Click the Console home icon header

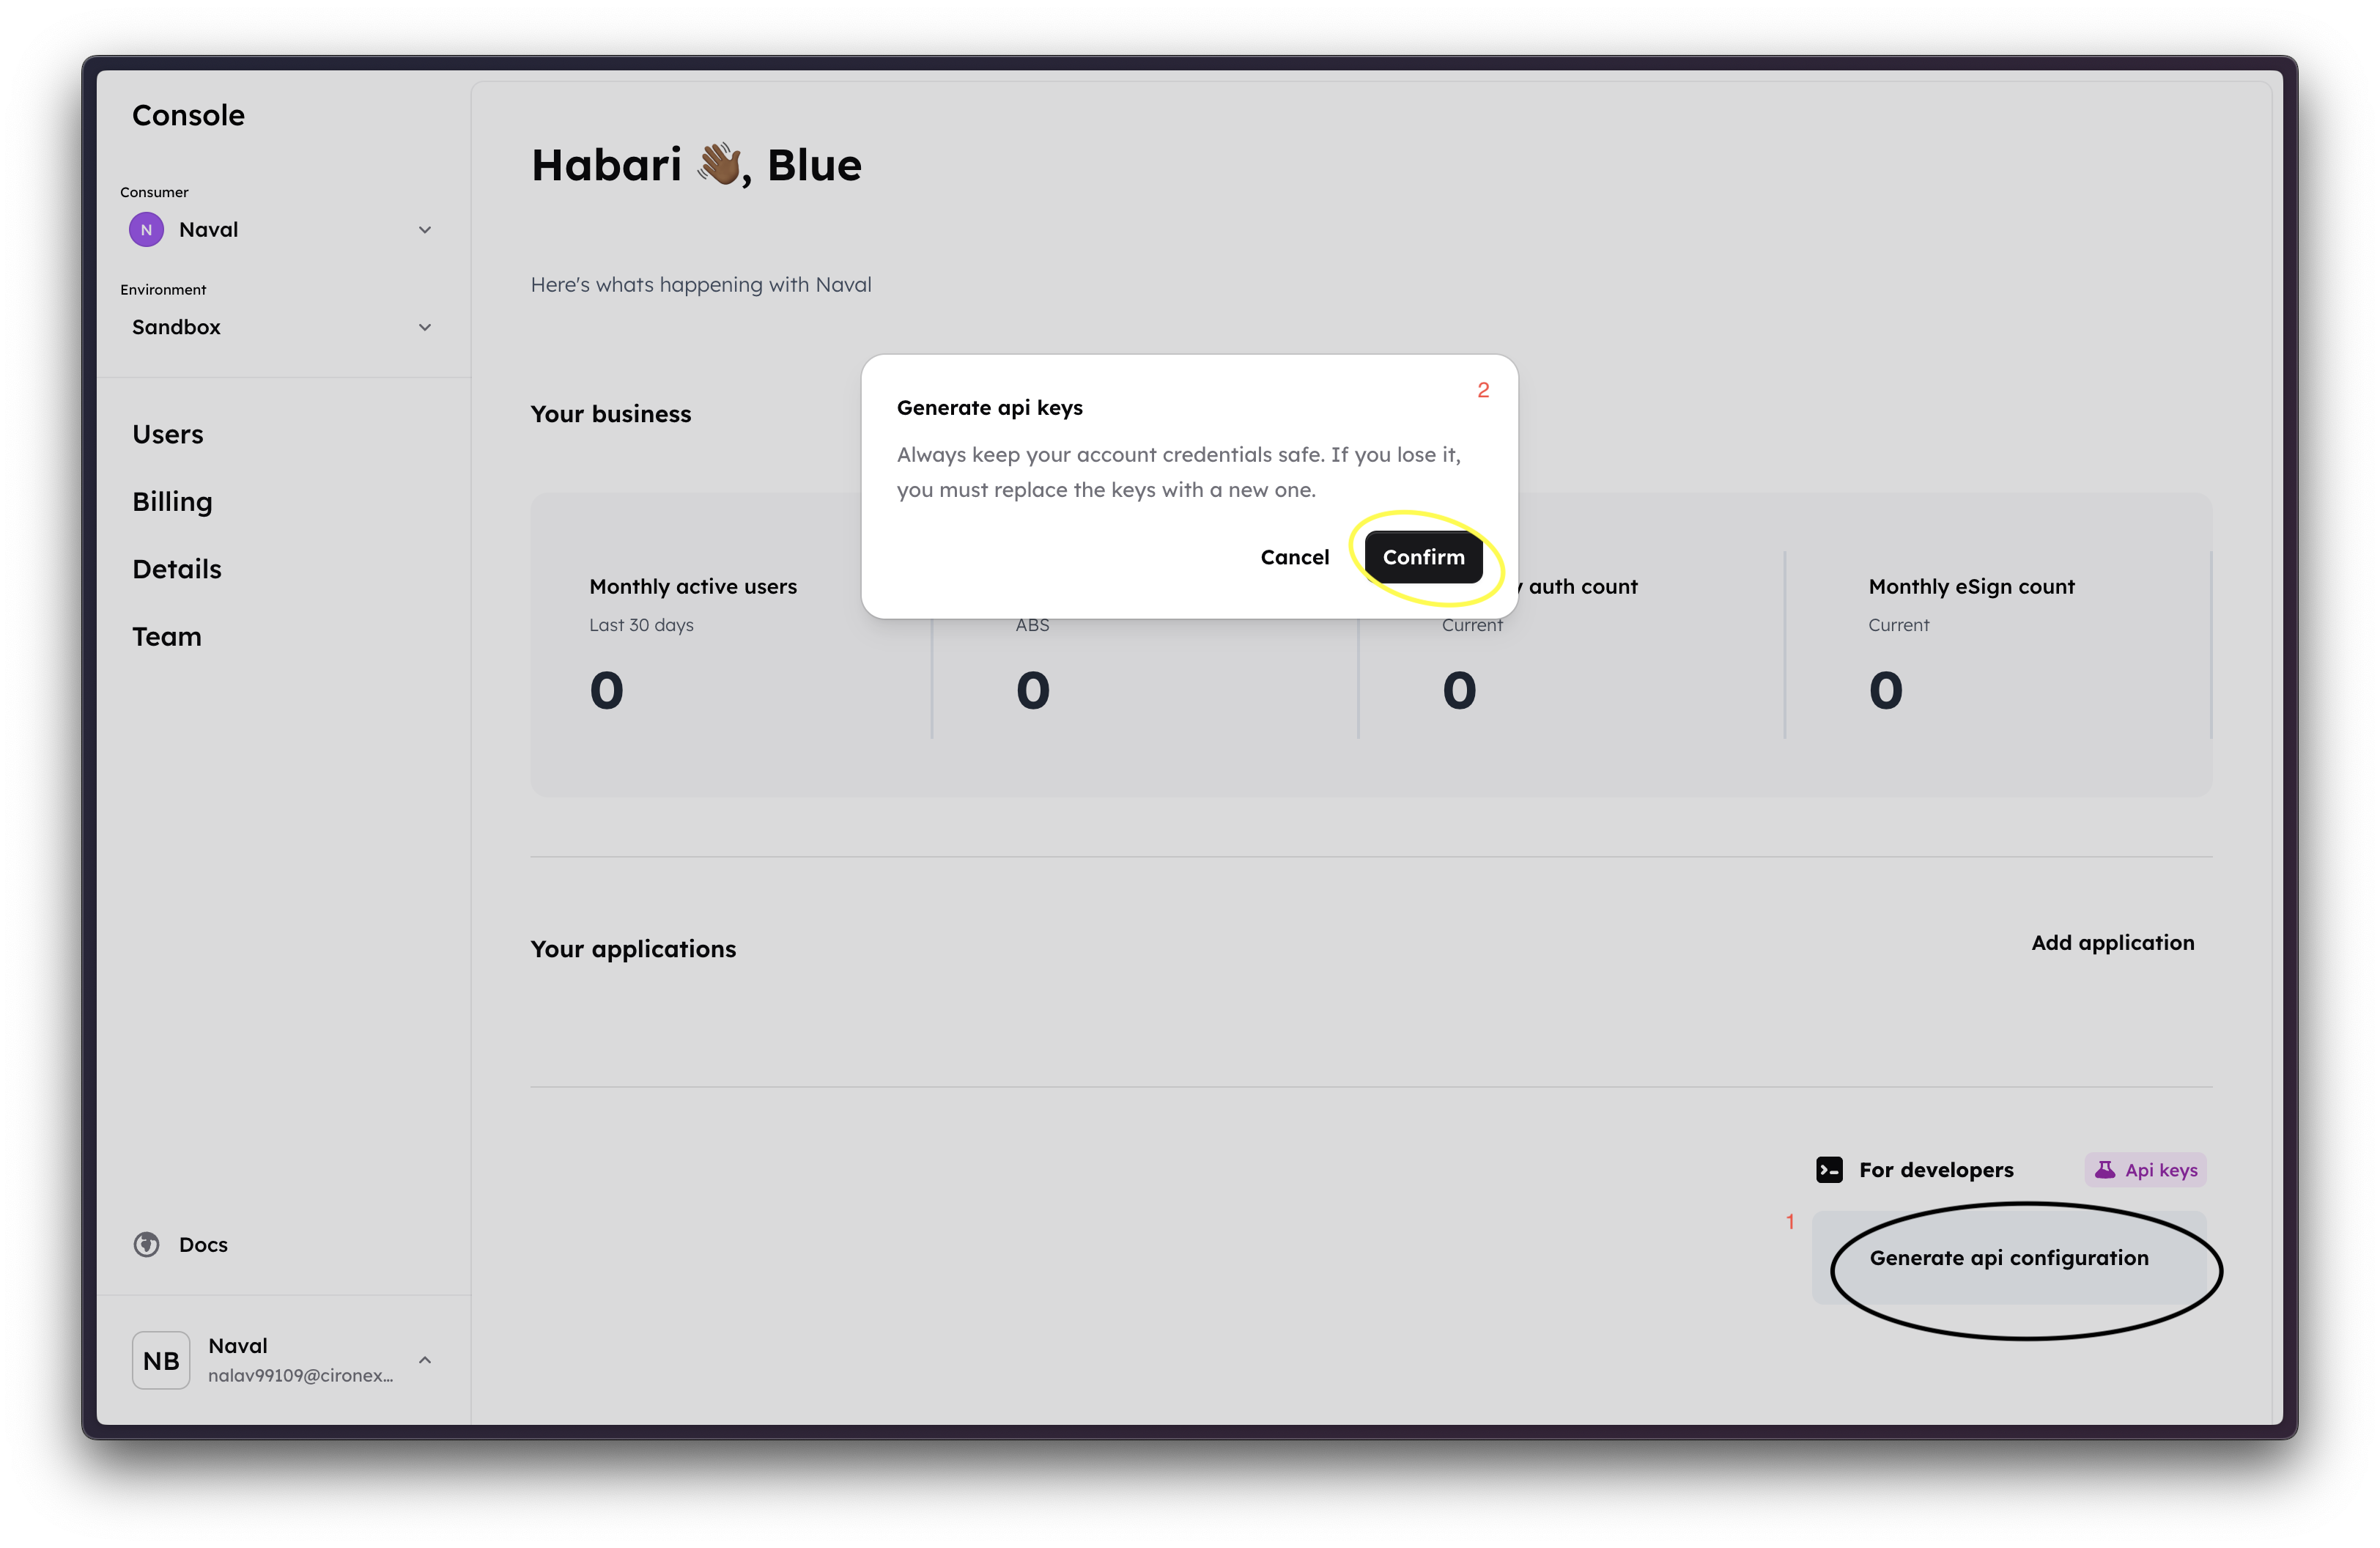(189, 114)
